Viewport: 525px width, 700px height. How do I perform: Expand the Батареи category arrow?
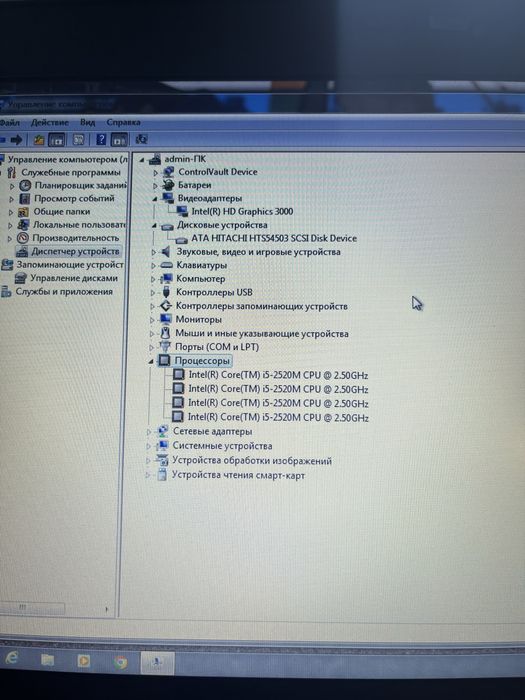tap(156, 185)
